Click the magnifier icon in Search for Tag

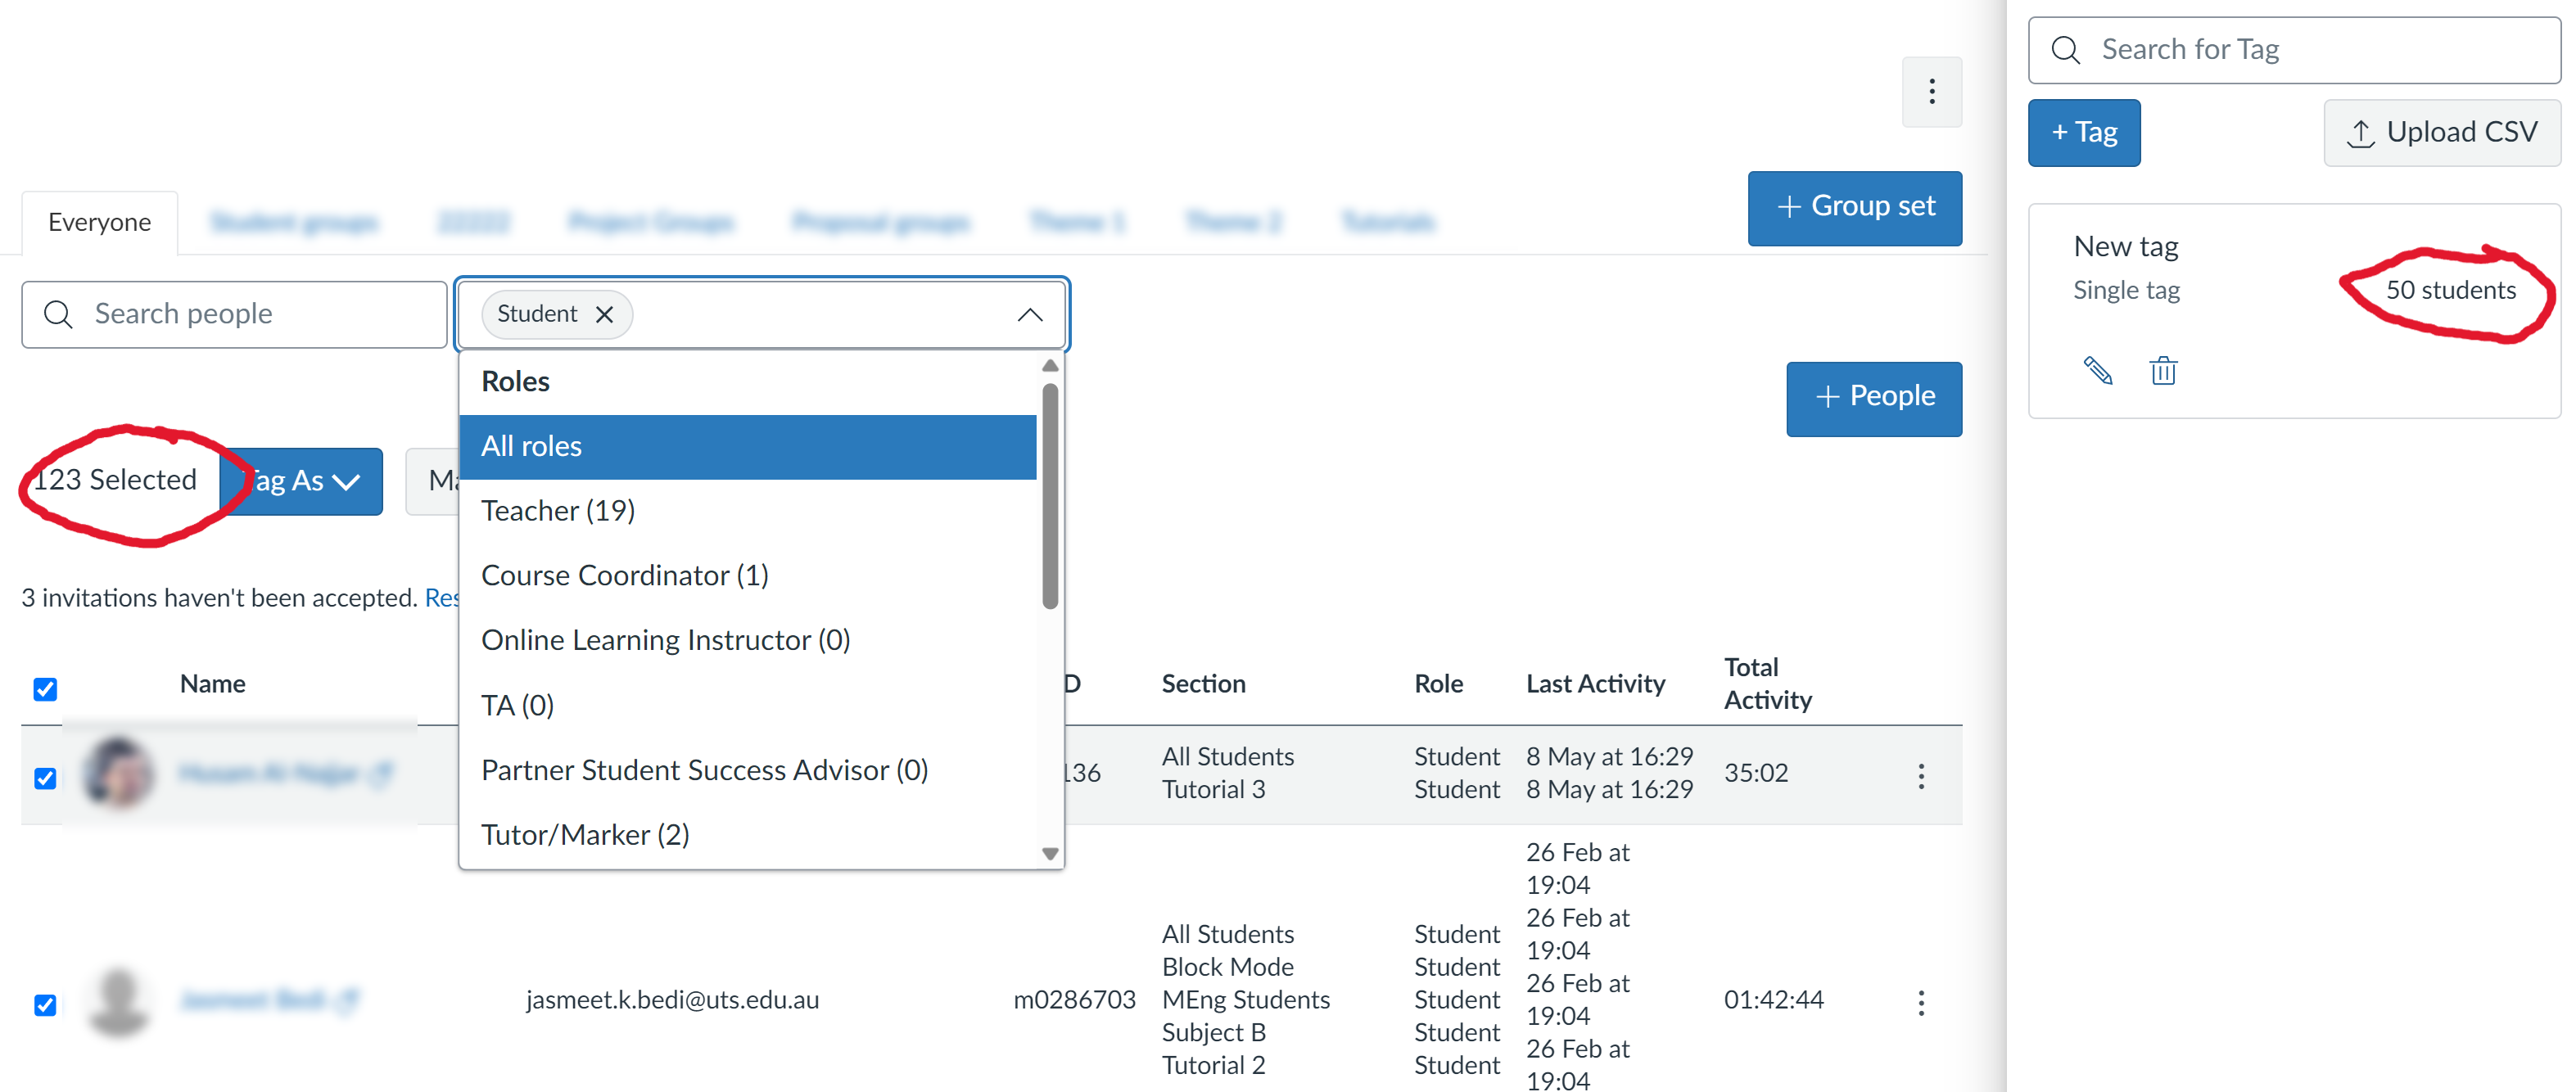(2065, 48)
